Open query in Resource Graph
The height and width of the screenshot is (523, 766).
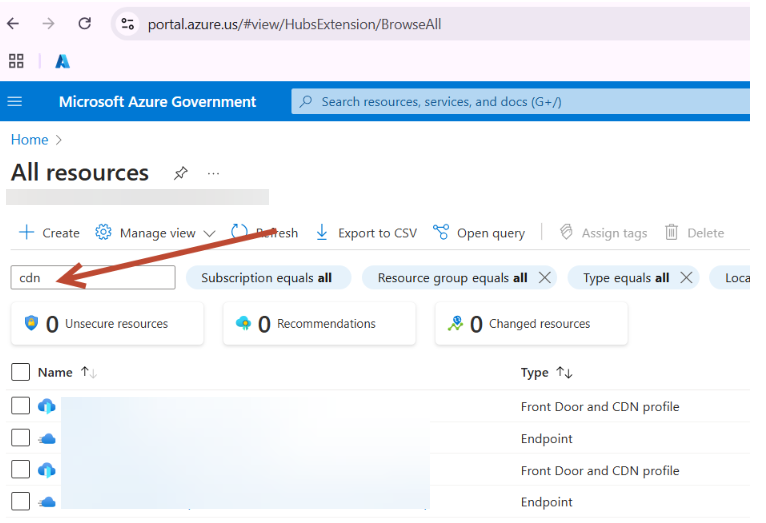[x=479, y=233]
